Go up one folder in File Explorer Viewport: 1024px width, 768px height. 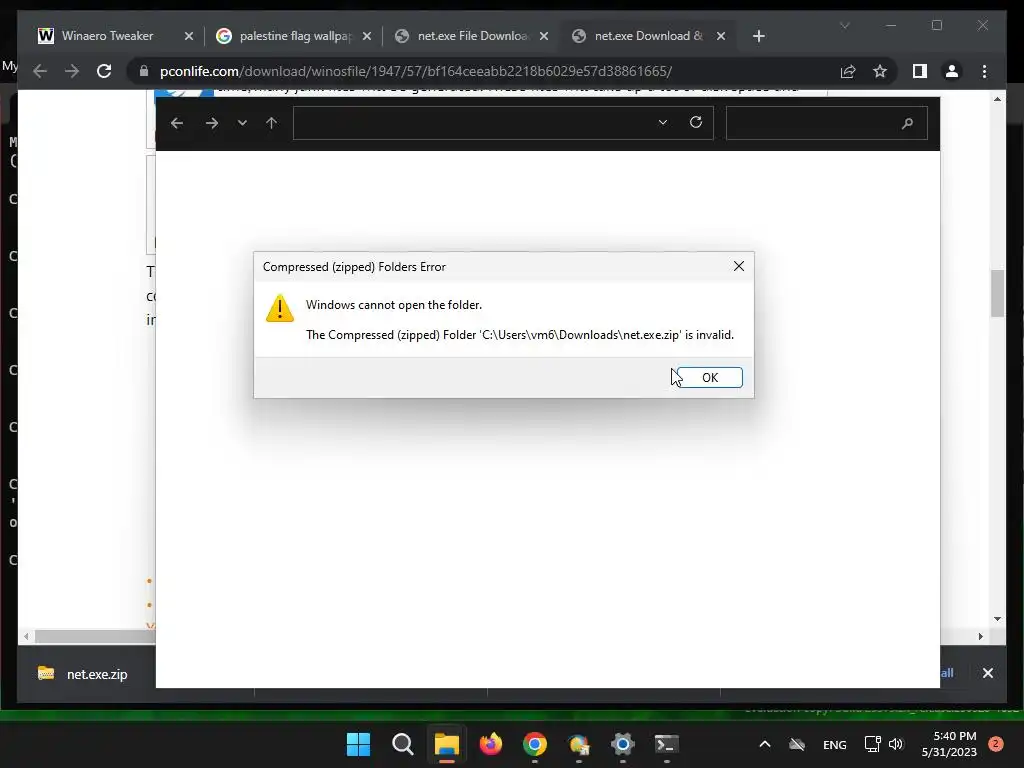click(272, 123)
